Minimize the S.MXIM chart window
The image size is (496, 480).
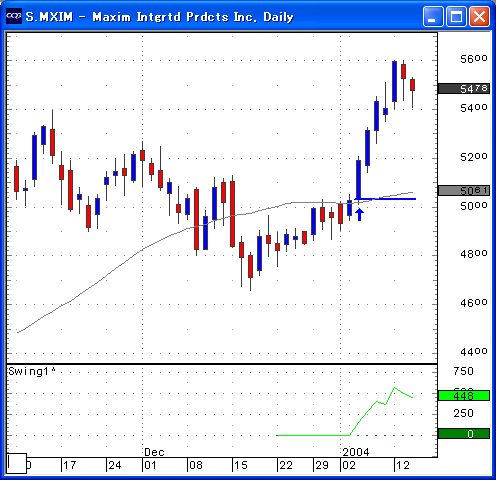click(433, 16)
